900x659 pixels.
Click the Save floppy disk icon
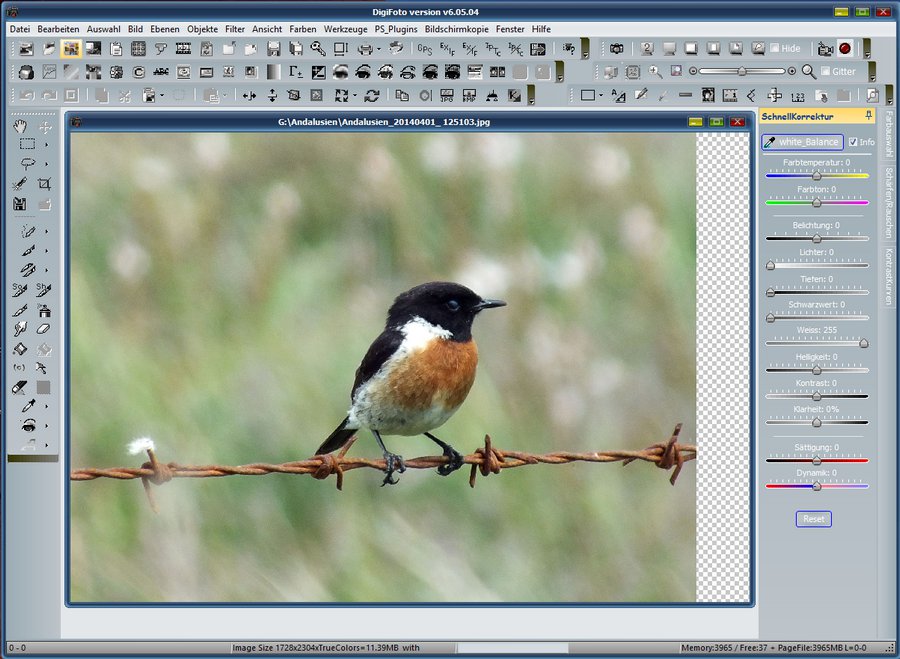pyautogui.click(x=273, y=48)
